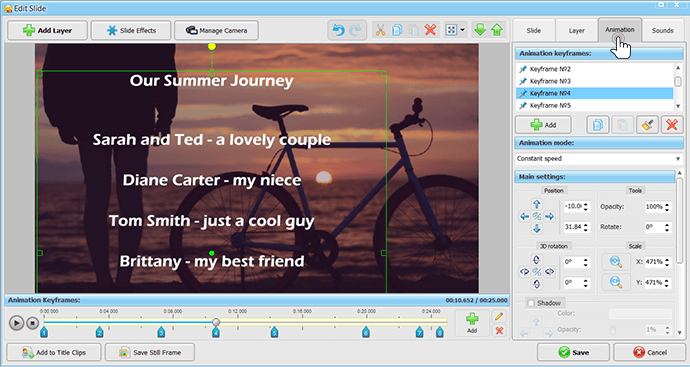Stop the animation preview

tap(33, 323)
